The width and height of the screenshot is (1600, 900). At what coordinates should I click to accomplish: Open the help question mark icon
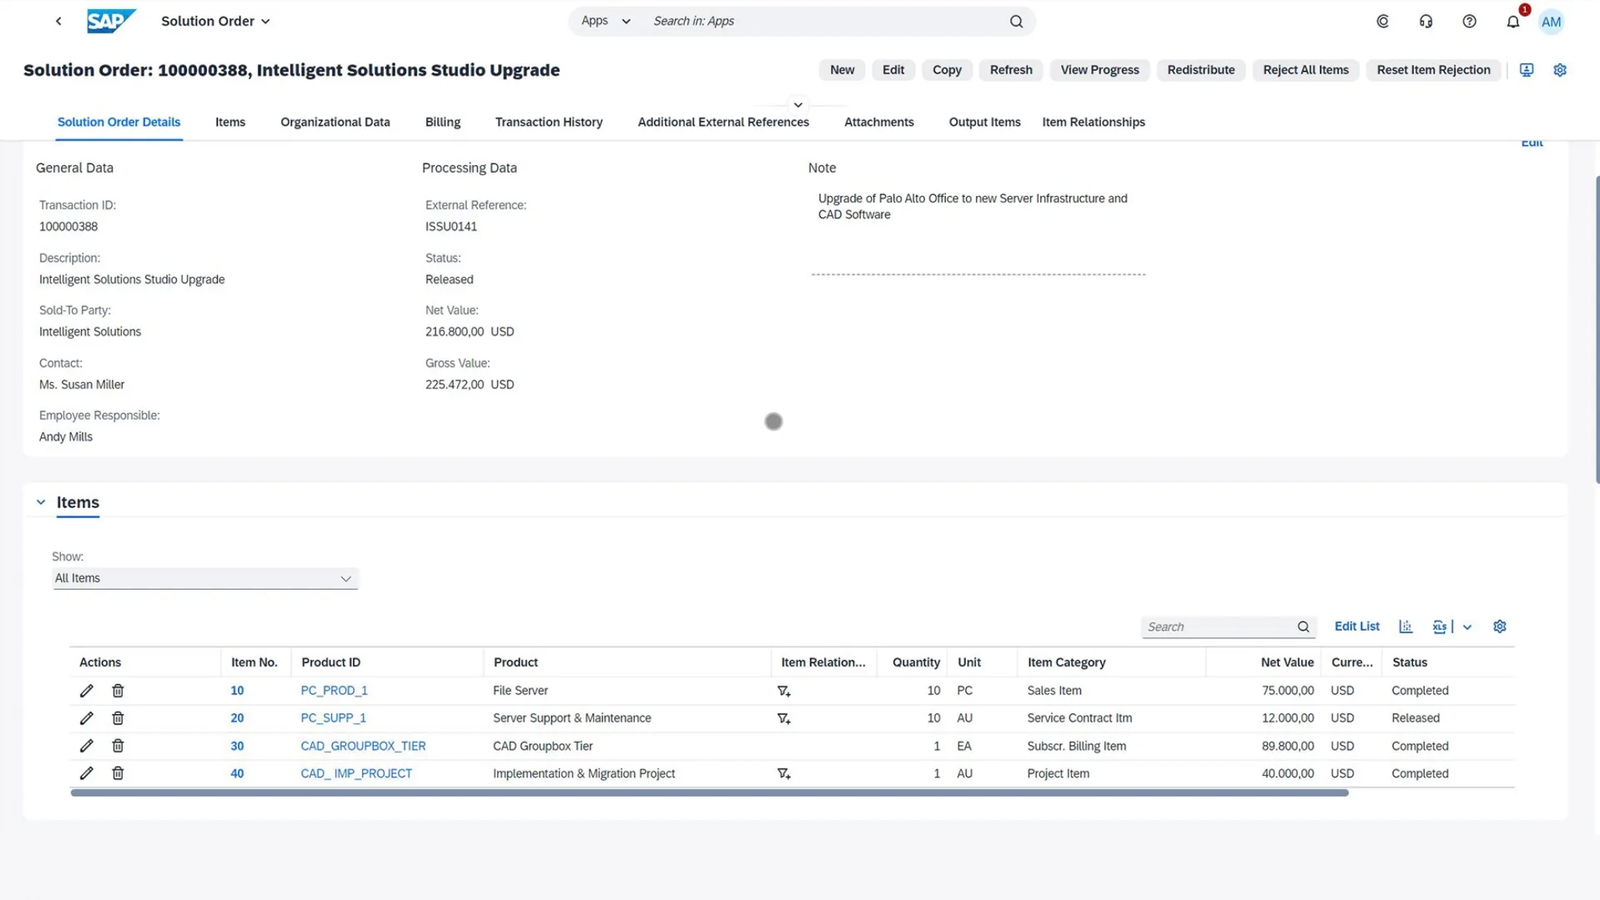pyautogui.click(x=1469, y=22)
